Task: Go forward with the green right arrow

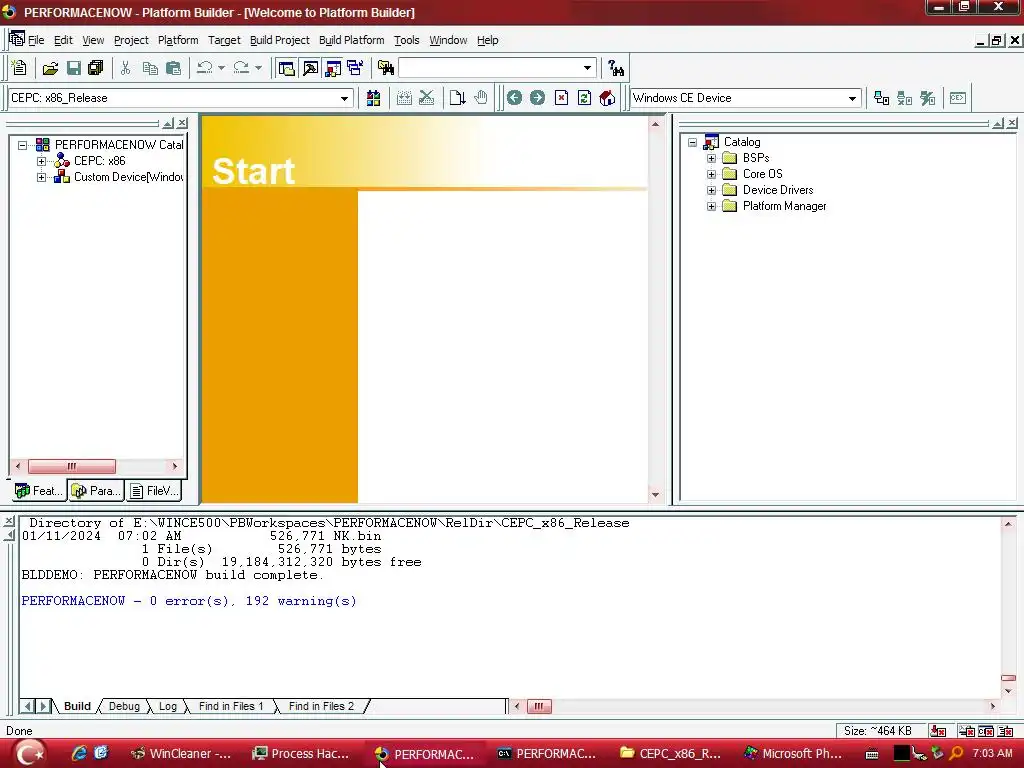Action: pyautogui.click(x=537, y=98)
